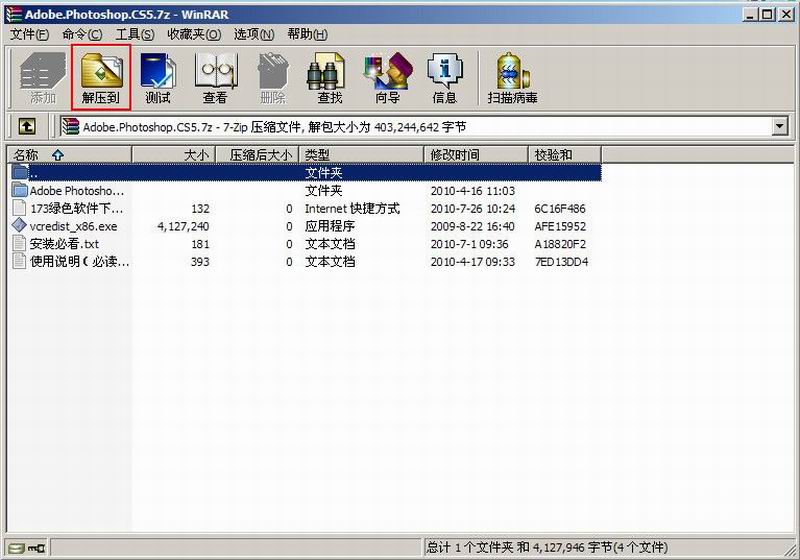800x560 pixels.
Task: Open the 帮助(H) menu
Action: click(308, 34)
